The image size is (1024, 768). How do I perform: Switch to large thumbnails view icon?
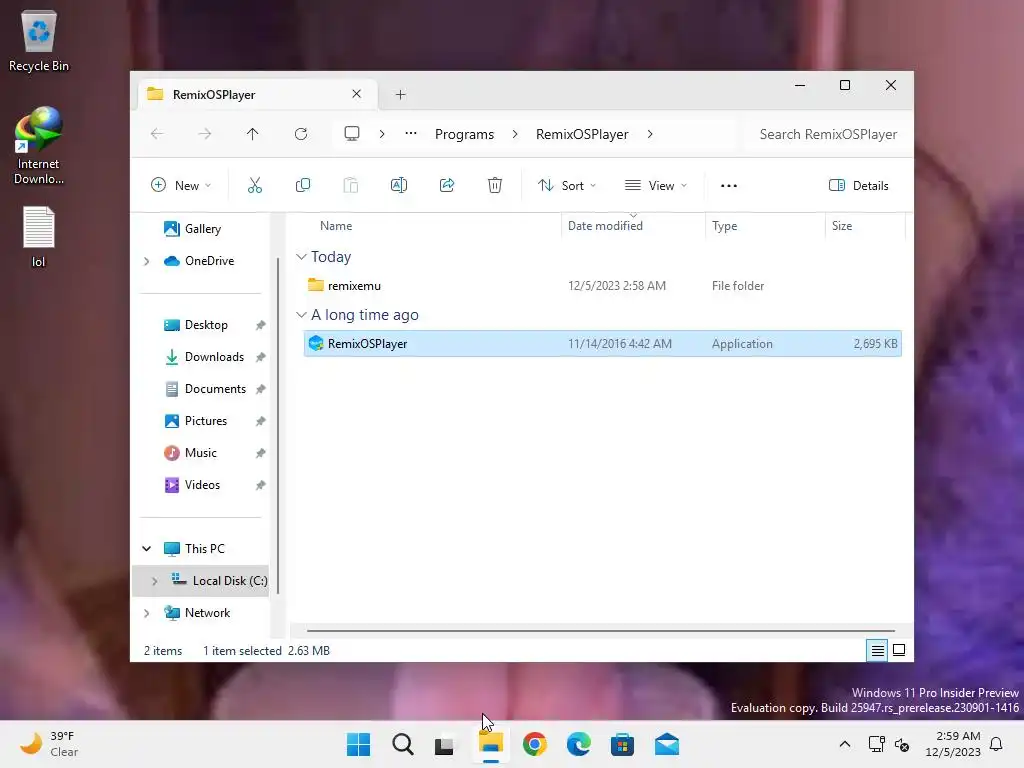click(x=899, y=650)
